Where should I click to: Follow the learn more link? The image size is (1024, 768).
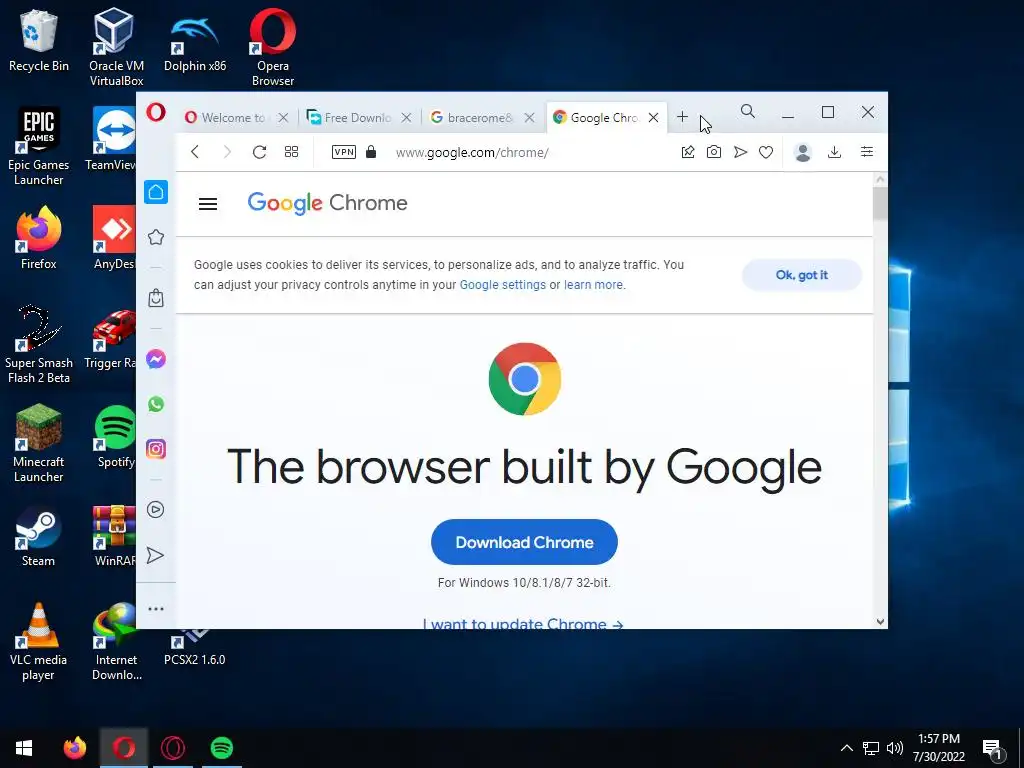pos(593,285)
